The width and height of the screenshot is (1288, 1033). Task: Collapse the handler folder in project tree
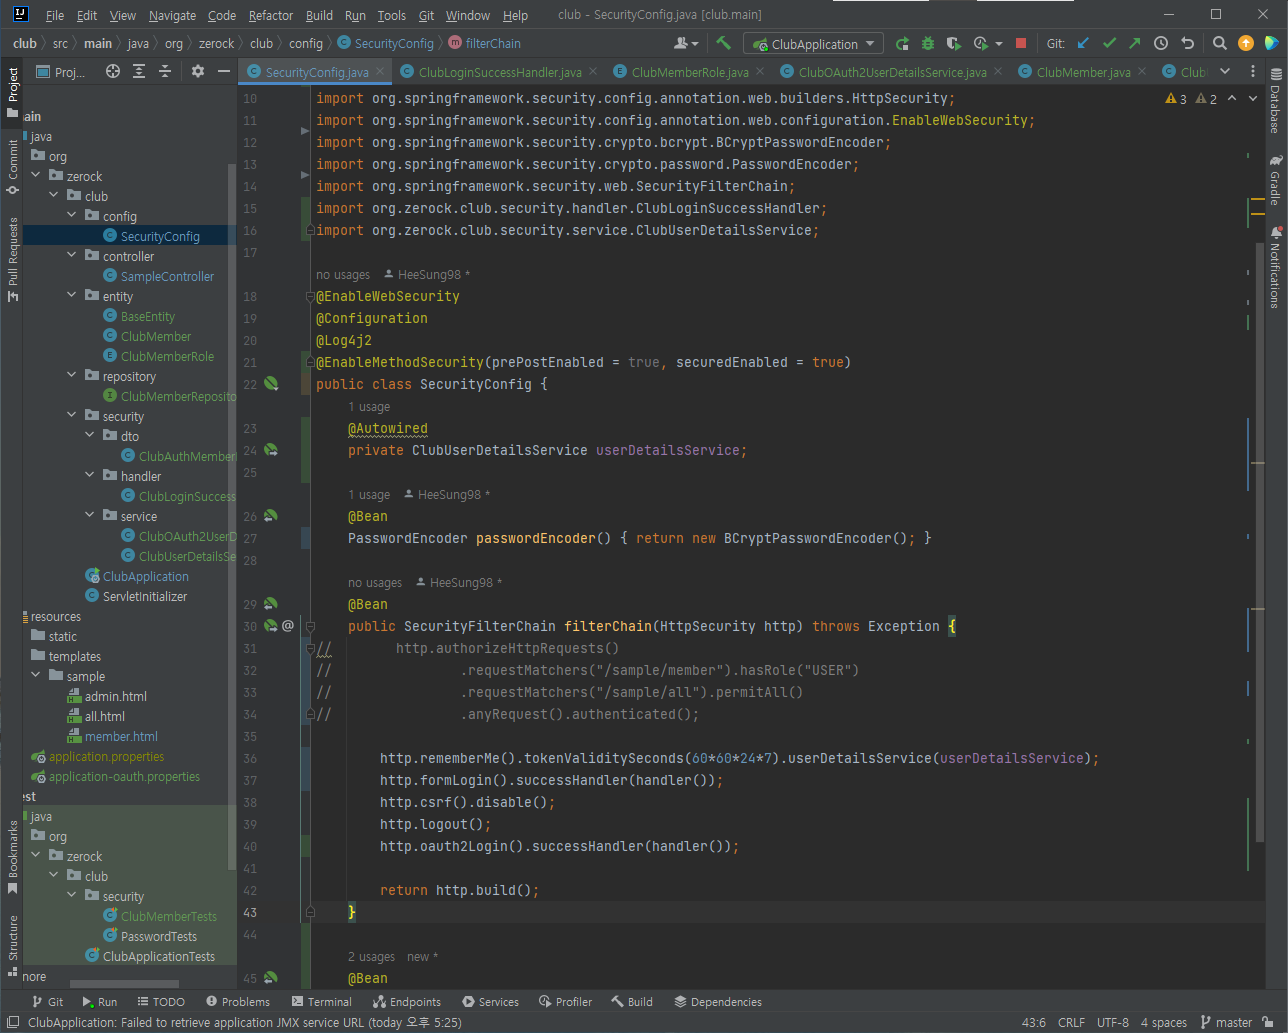[90, 476]
